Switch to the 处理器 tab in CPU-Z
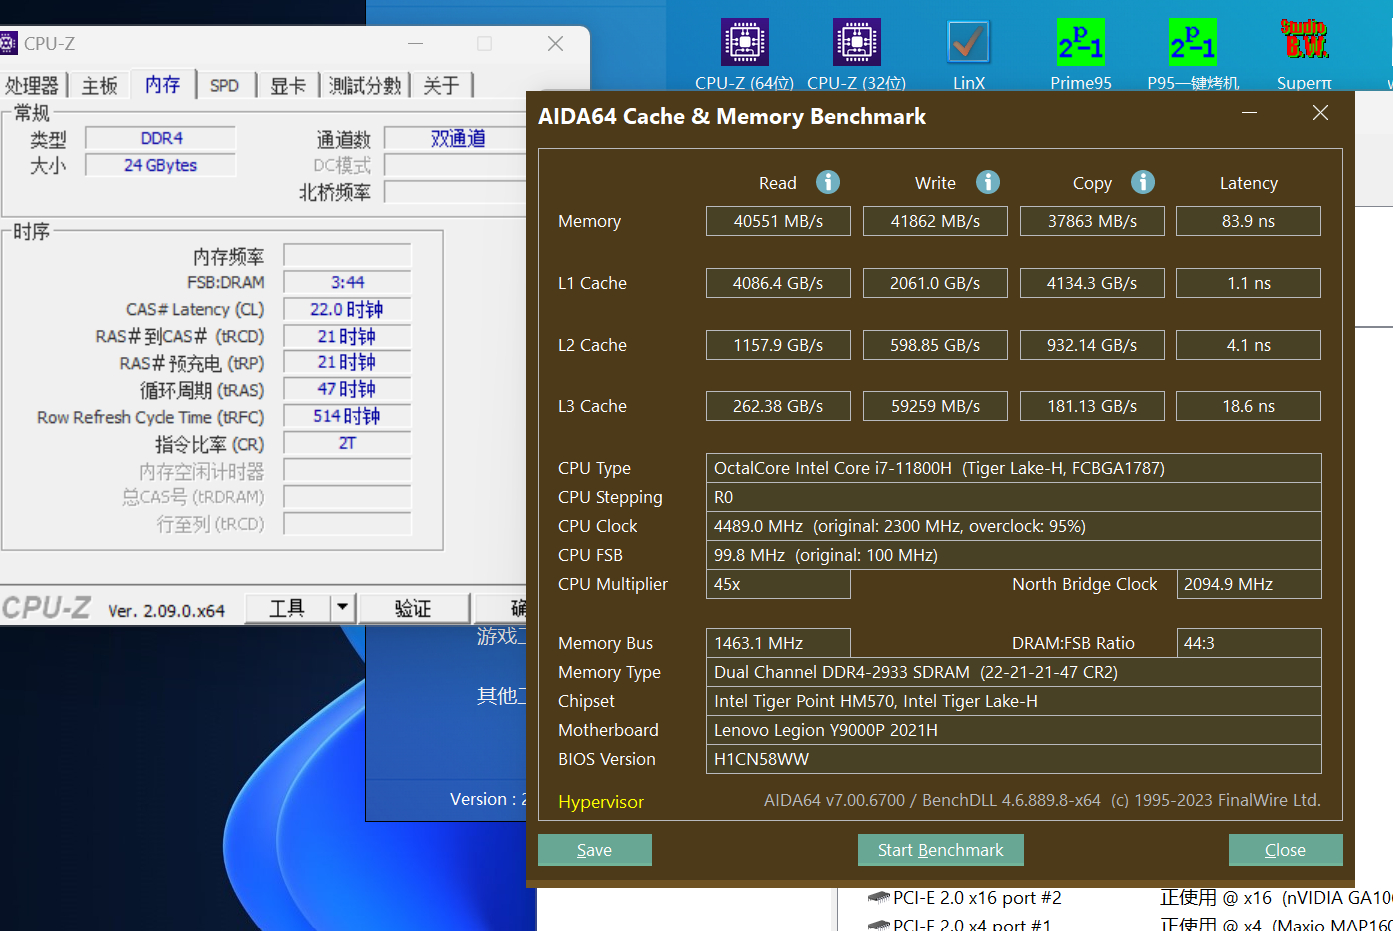Image resolution: width=1393 pixels, height=931 pixels. 32,86
